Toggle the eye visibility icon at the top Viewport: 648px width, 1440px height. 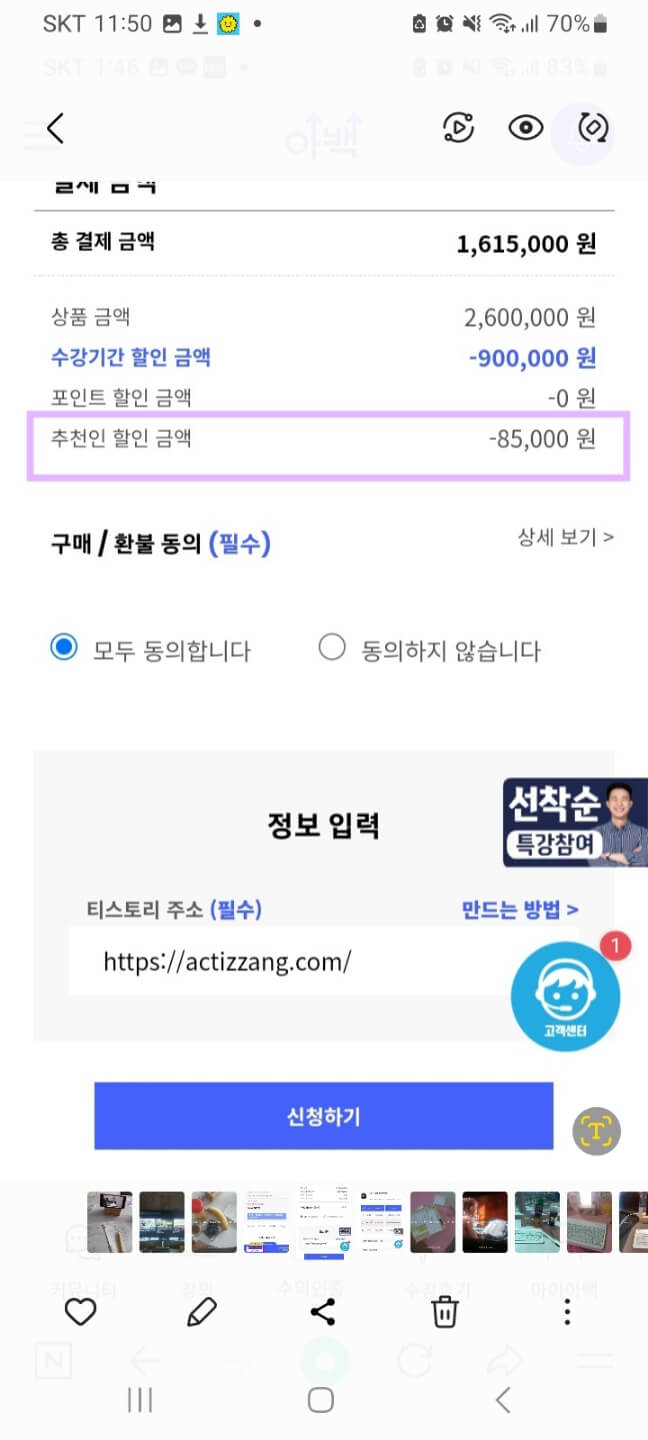(525, 129)
